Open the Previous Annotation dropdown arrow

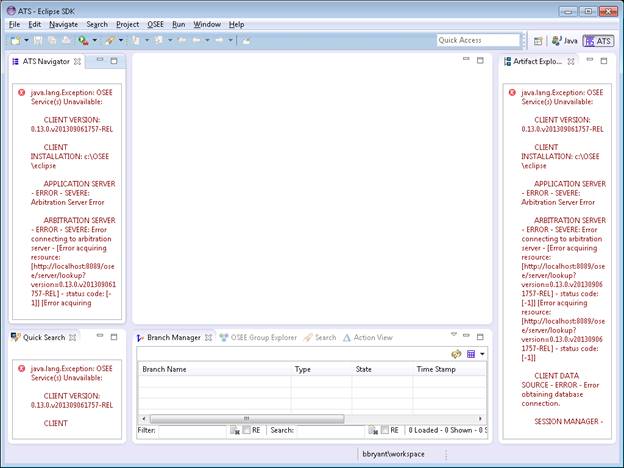coord(170,40)
